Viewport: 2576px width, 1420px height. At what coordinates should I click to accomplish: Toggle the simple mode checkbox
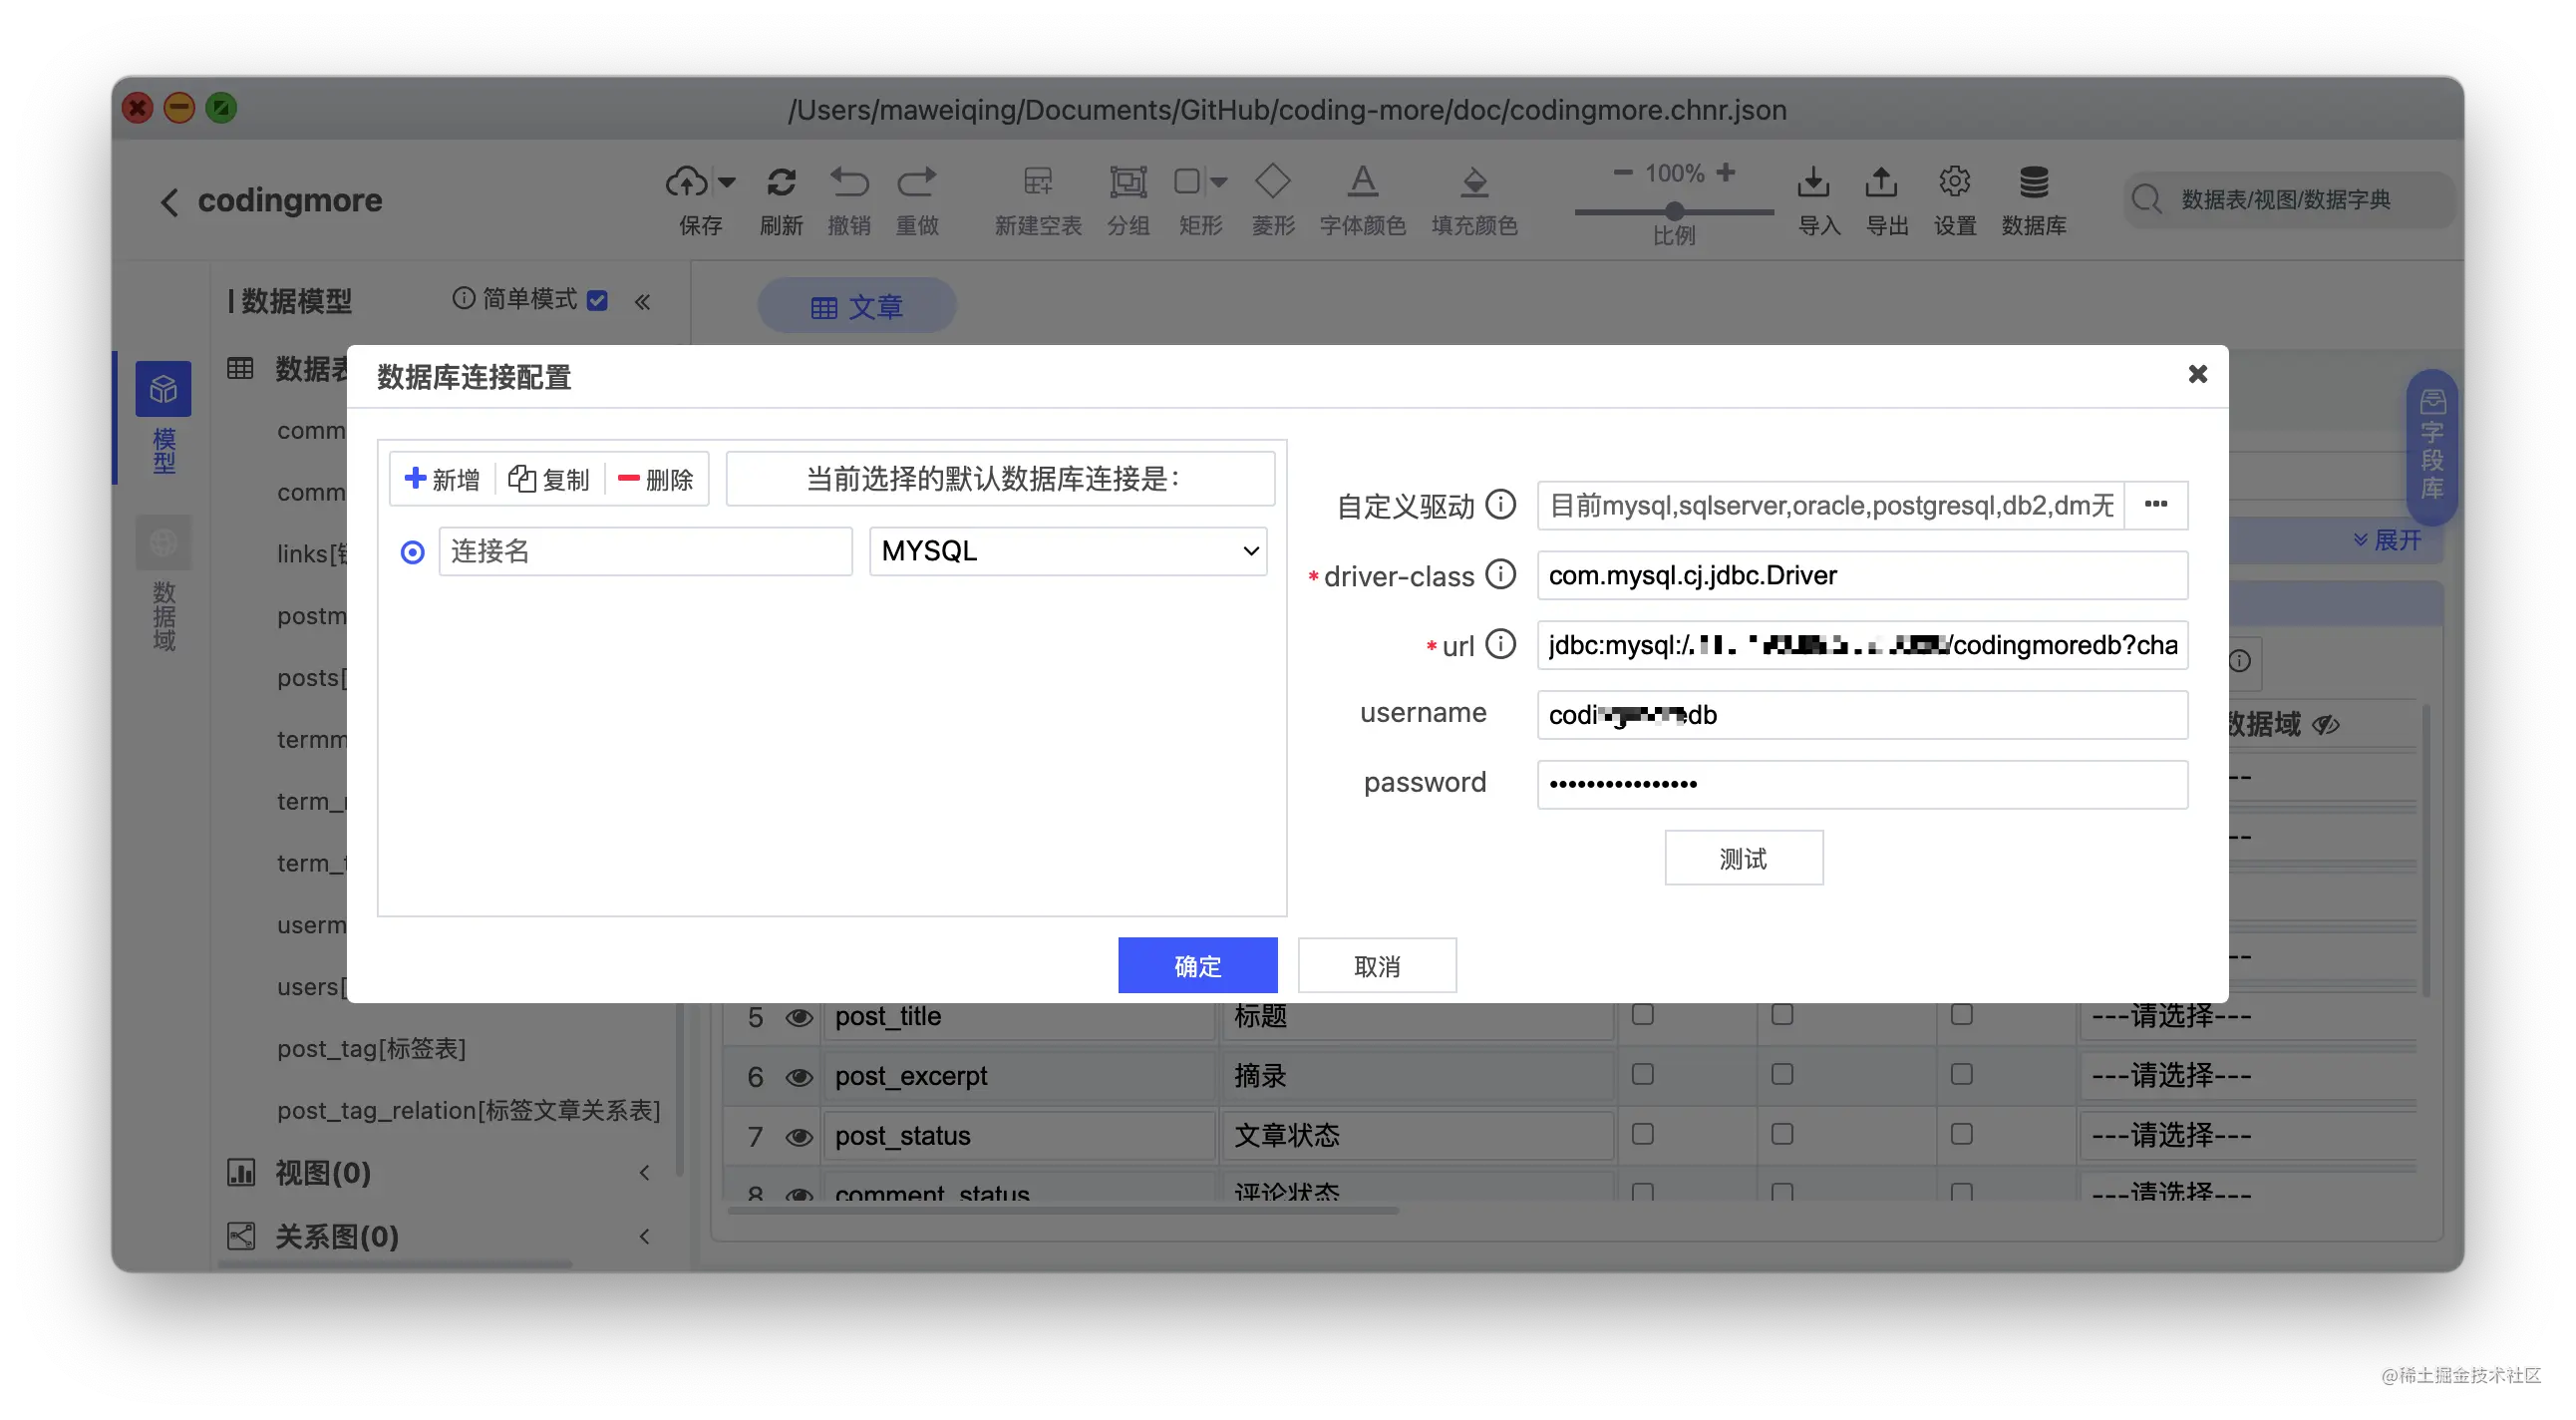coord(597,300)
